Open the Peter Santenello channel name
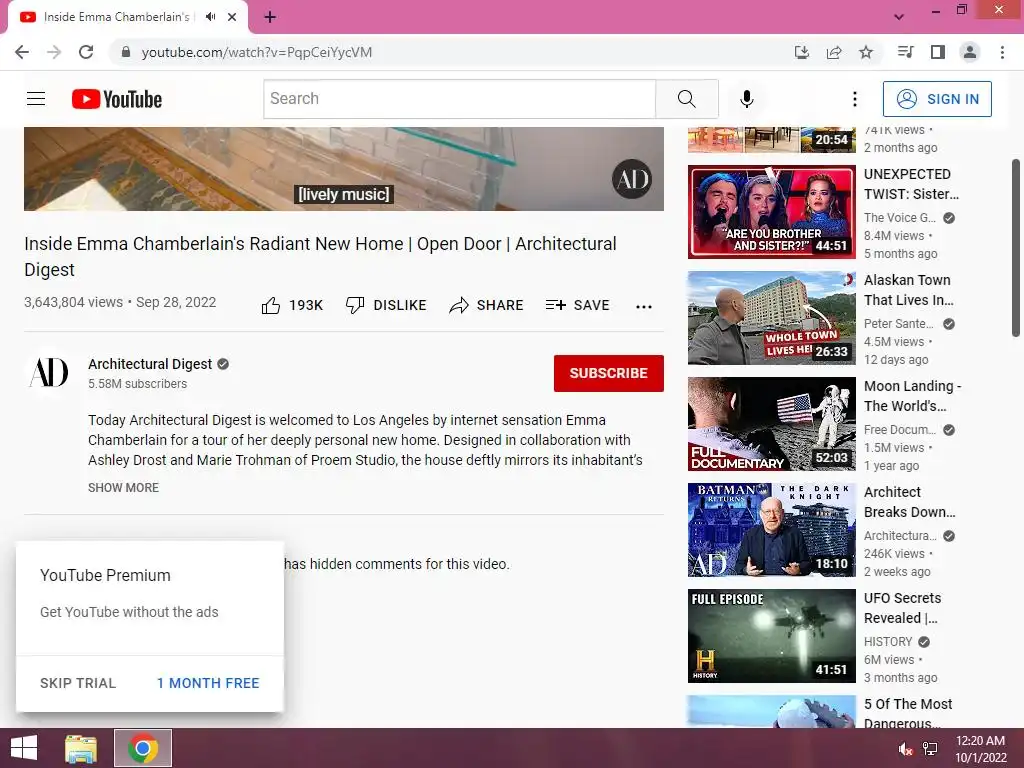Viewport: 1024px width, 768px height. click(x=899, y=323)
